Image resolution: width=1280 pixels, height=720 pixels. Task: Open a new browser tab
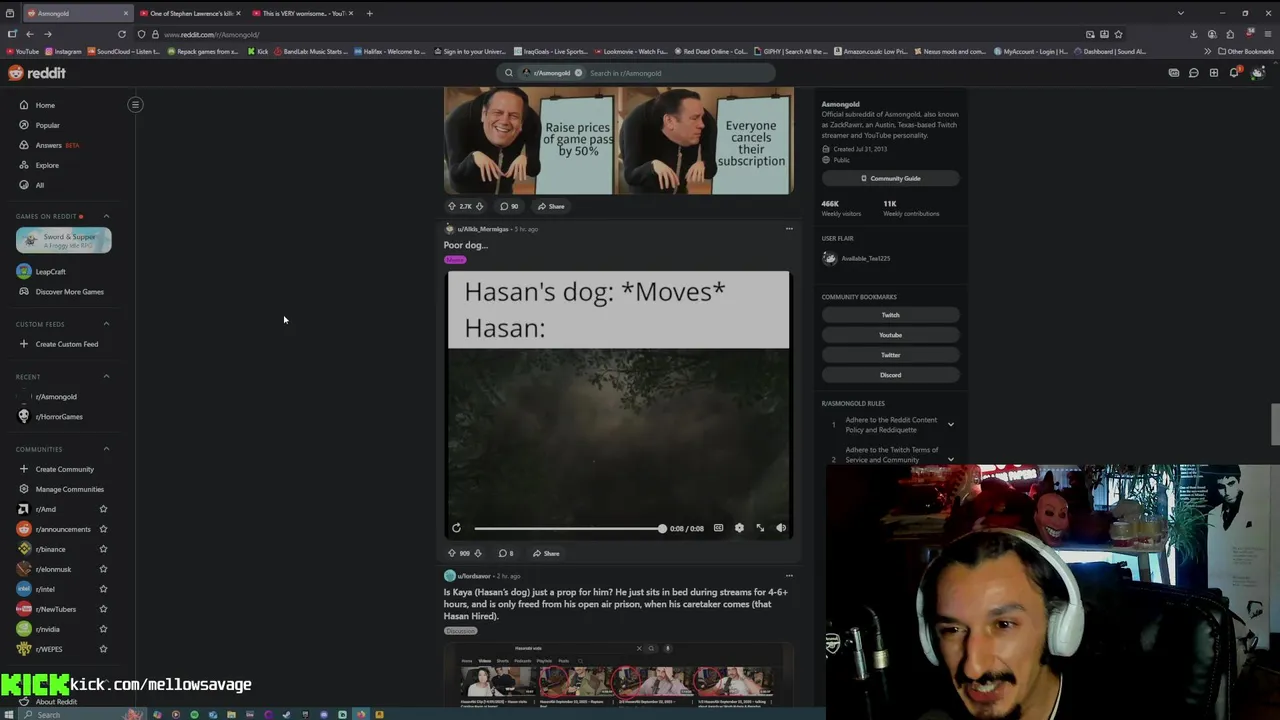click(369, 13)
